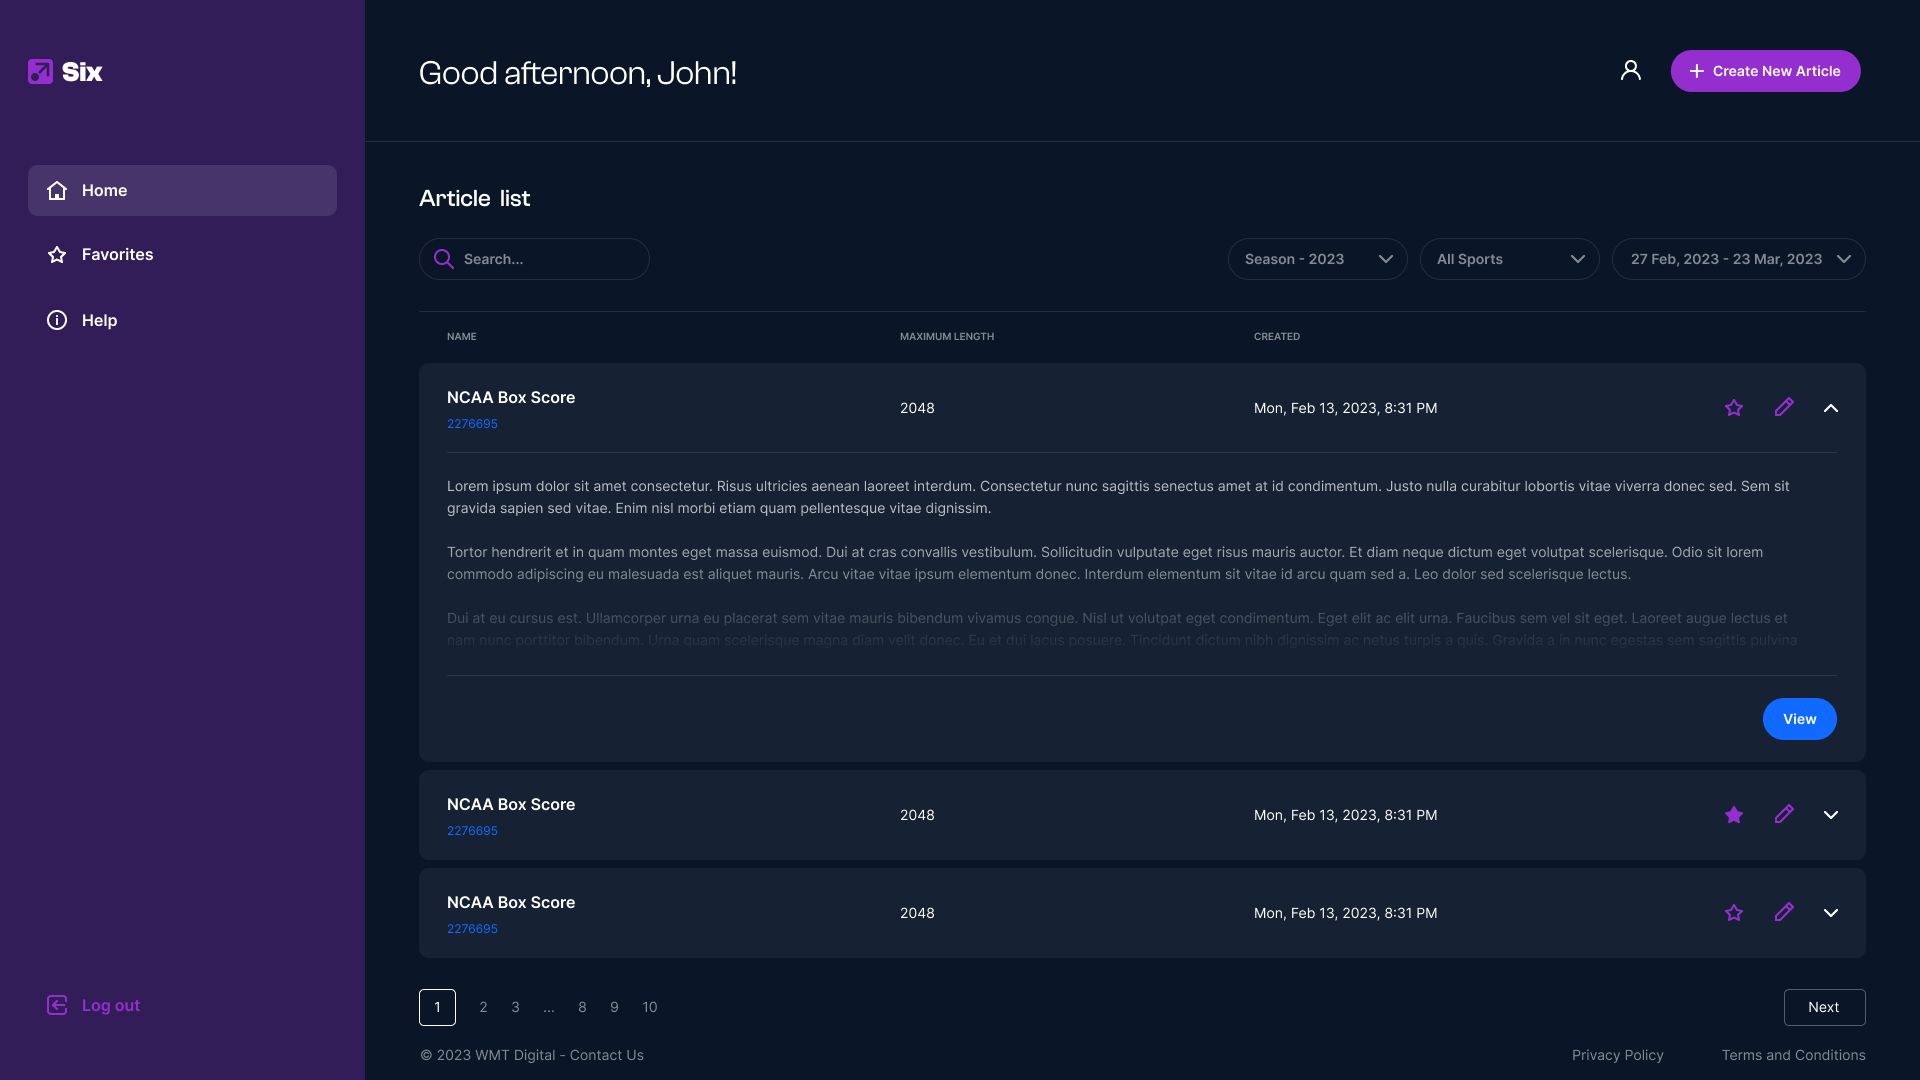Open the user profile icon
The width and height of the screenshot is (1920, 1080).
click(1630, 70)
